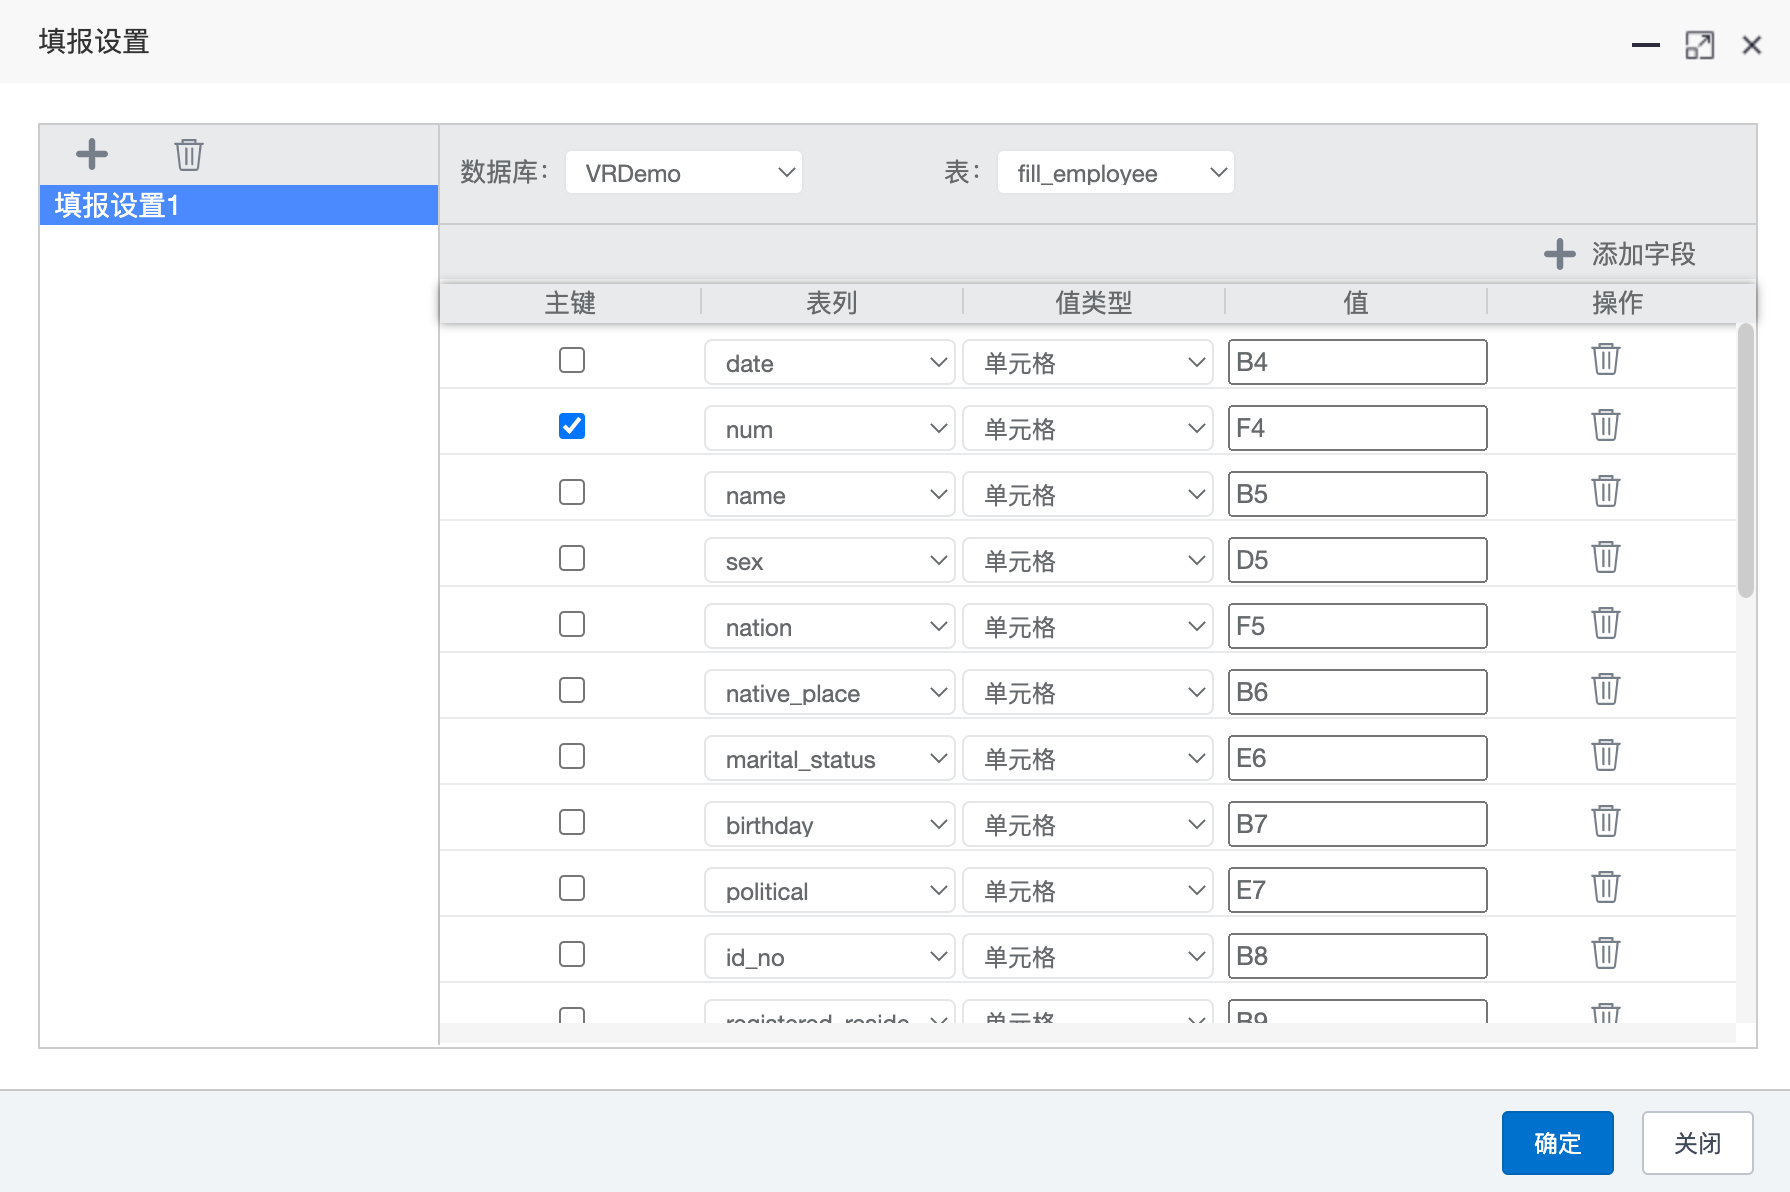The height and width of the screenshot is (1192, 1790).
Task: Click the 表列 column header
Action: [832, 302]
